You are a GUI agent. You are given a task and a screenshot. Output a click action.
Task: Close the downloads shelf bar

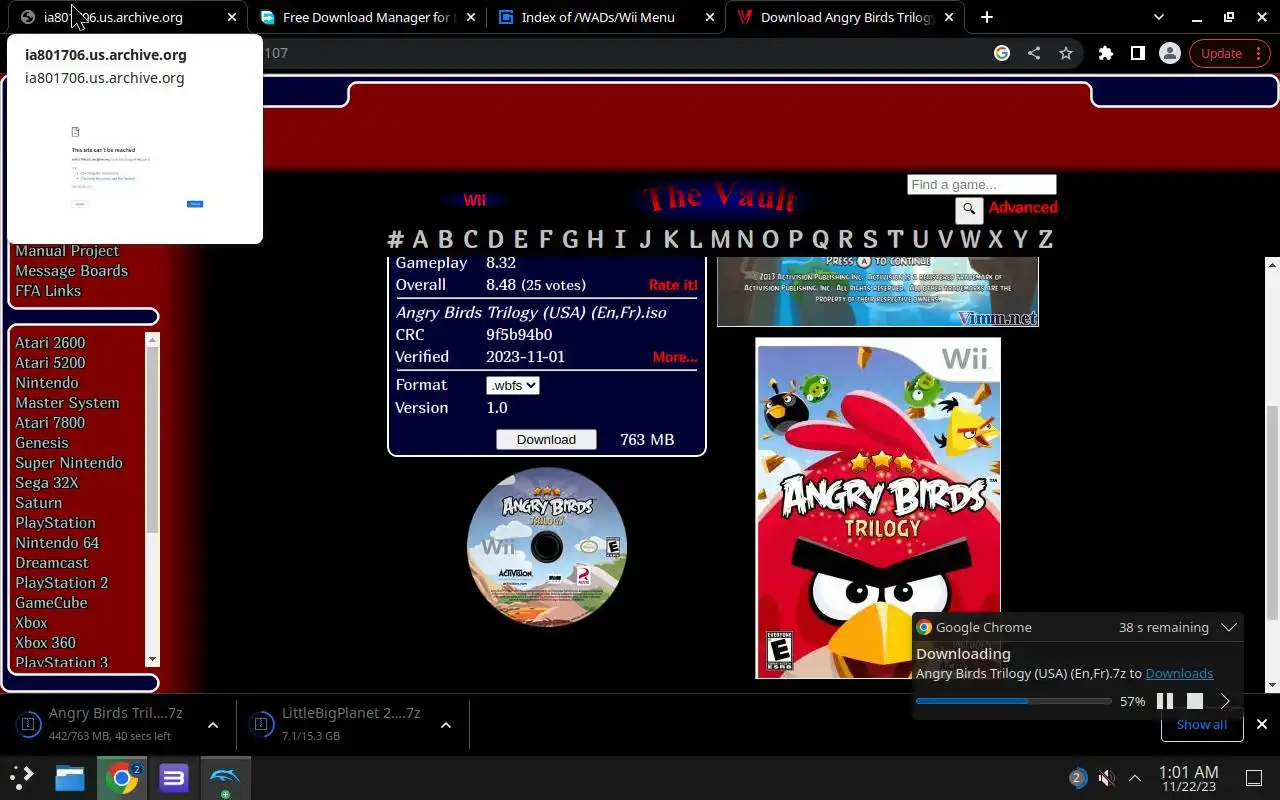pos(1262,724)
